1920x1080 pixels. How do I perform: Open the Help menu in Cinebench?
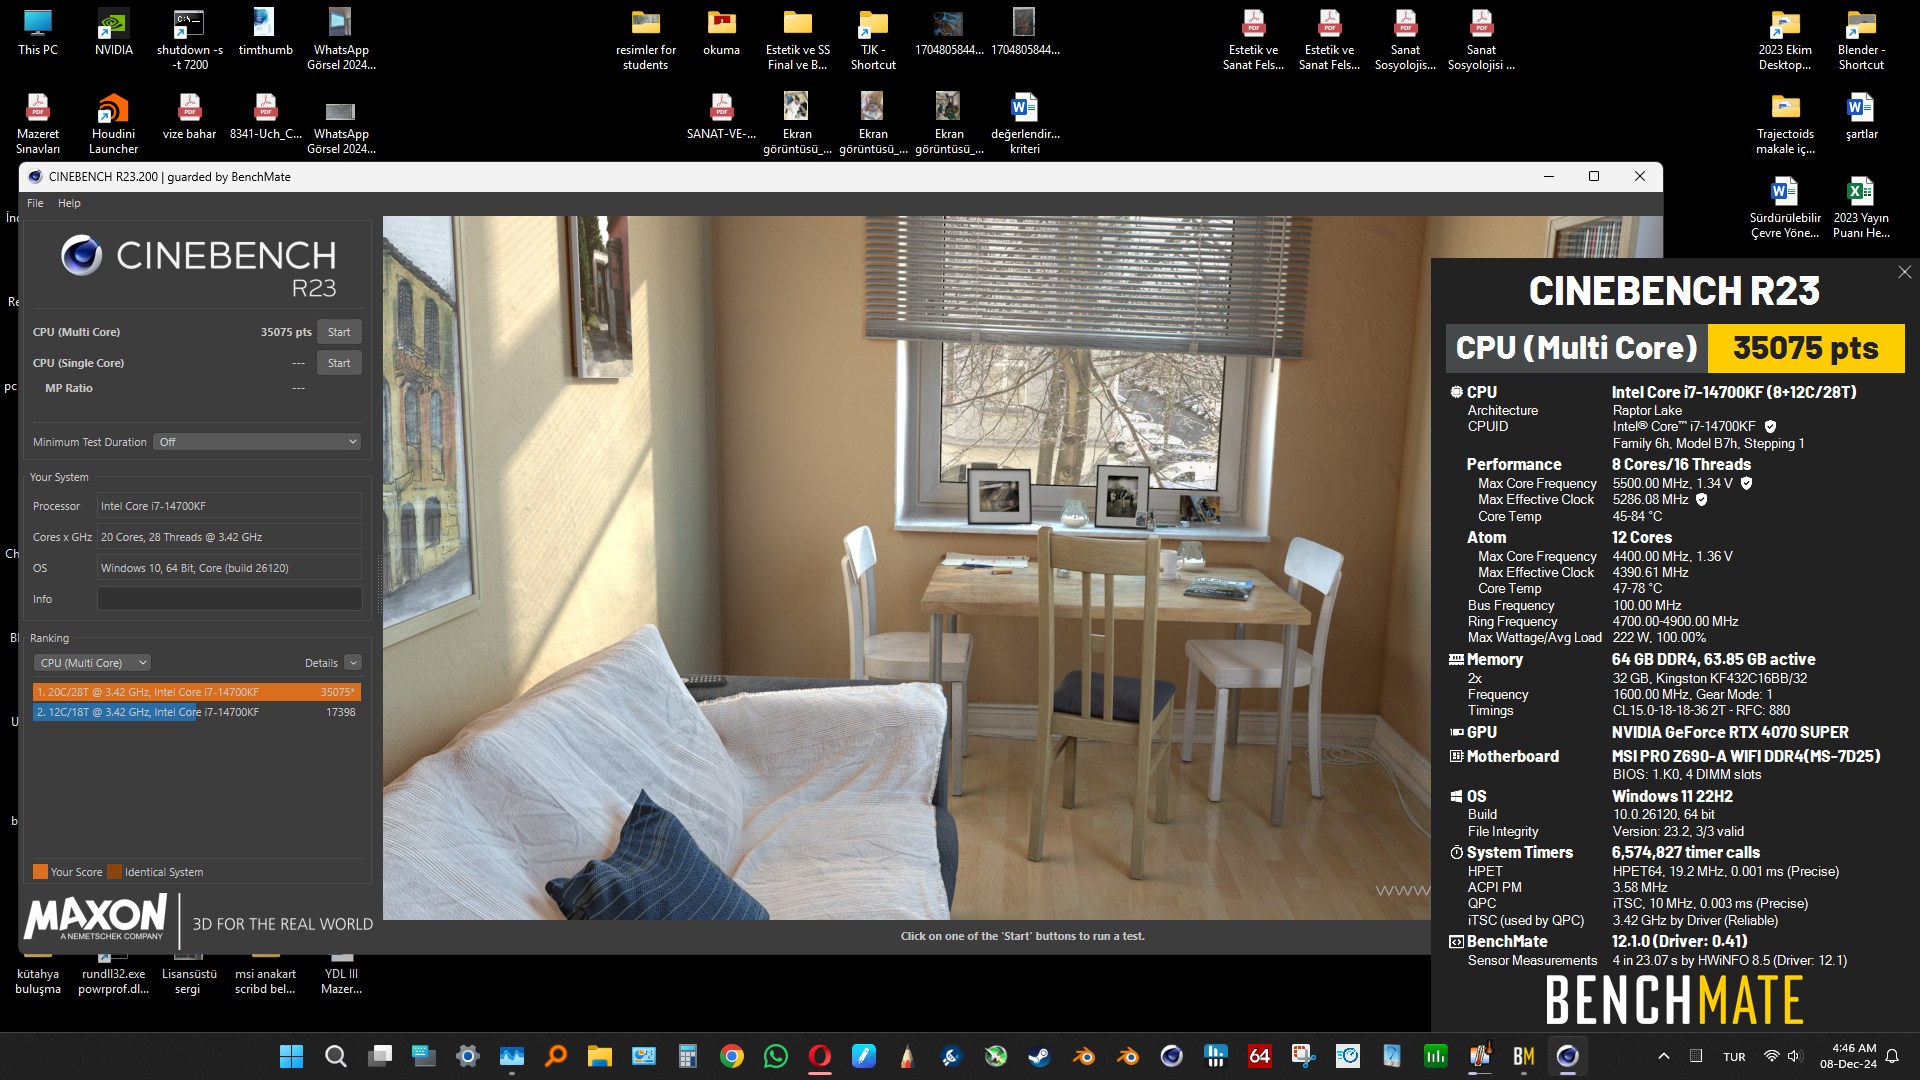(69, 203)
